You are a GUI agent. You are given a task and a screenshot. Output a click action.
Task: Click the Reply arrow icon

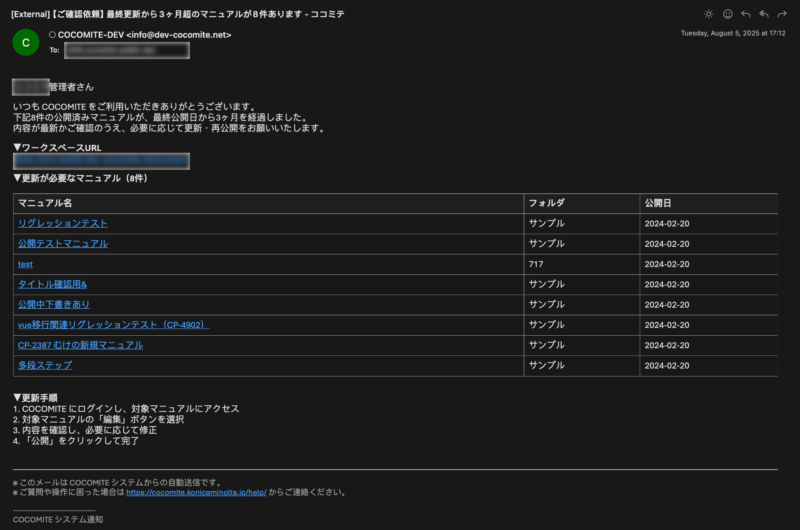tap(745, 14)
